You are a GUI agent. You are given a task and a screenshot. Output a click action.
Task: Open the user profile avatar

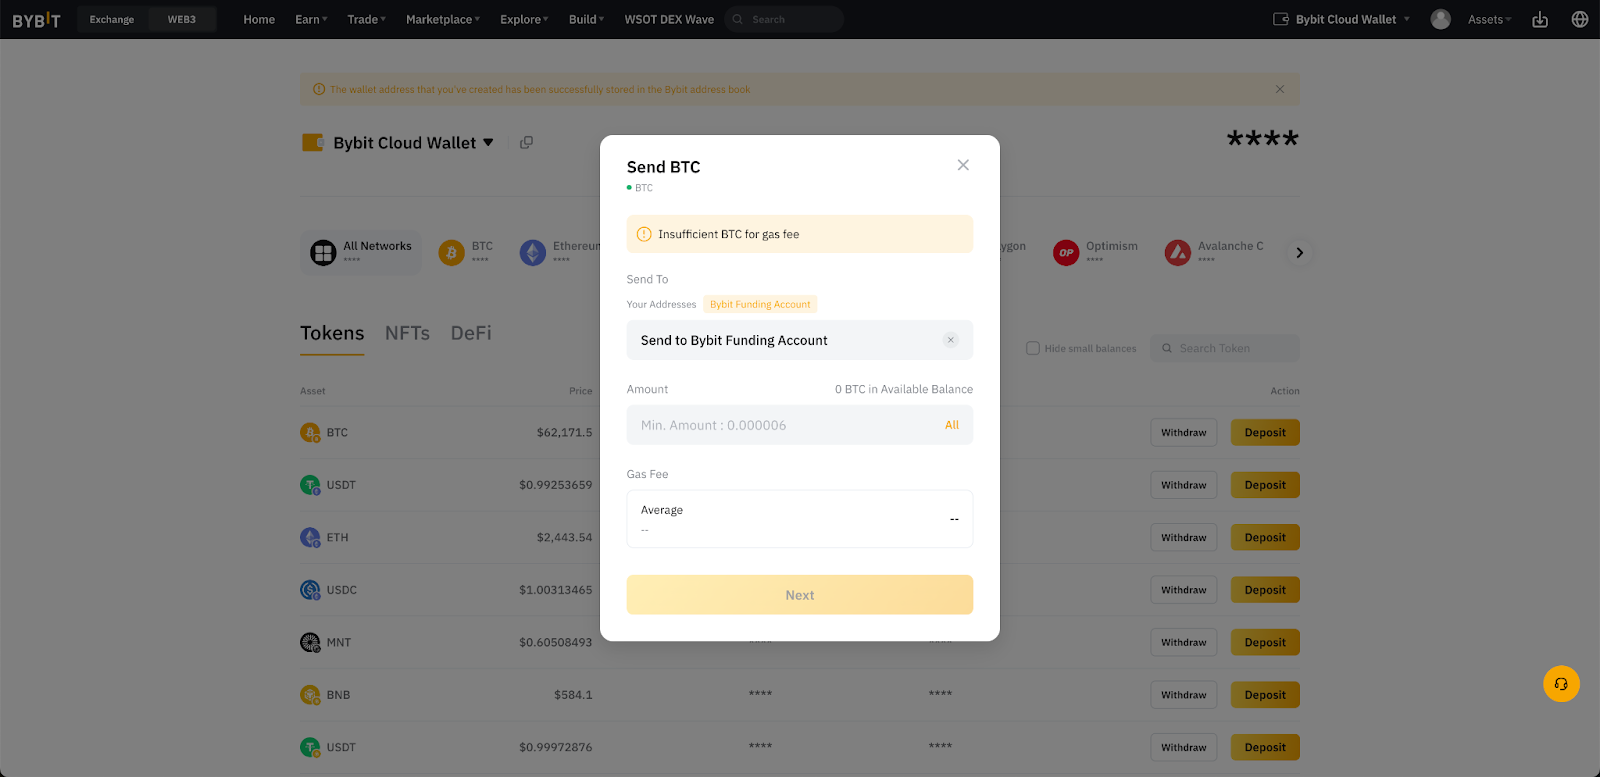(1441, 19)
